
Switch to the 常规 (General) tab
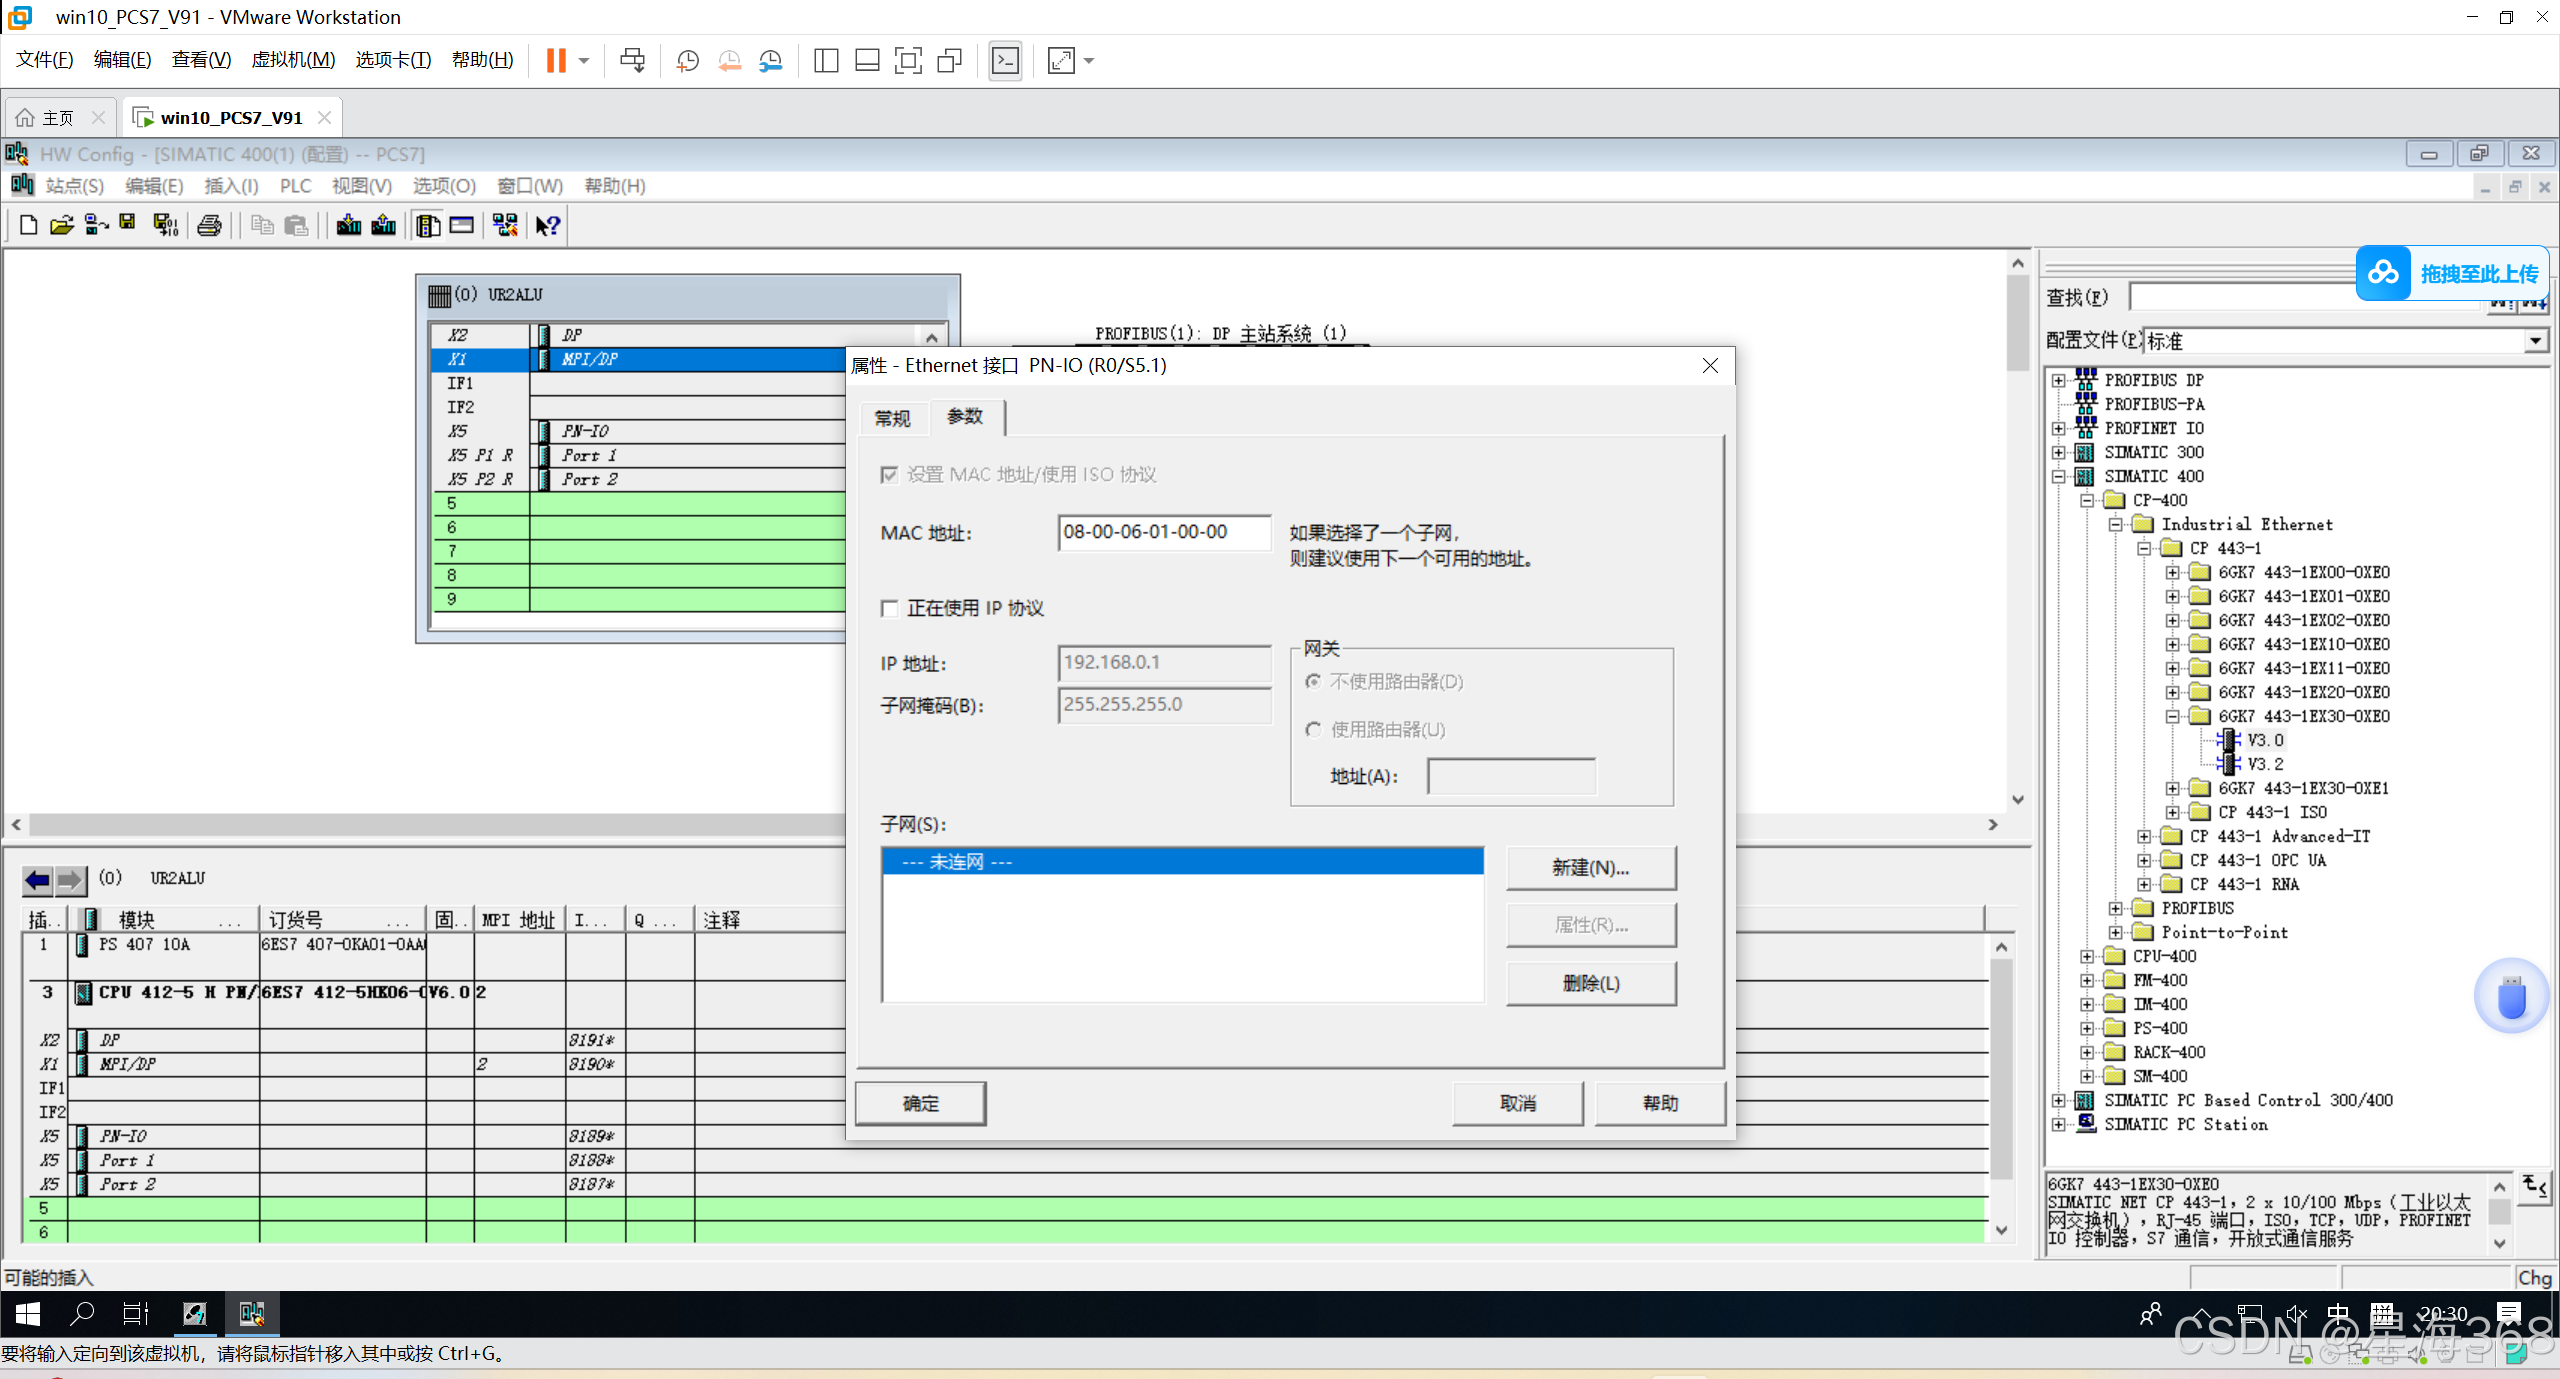(892, 418)
